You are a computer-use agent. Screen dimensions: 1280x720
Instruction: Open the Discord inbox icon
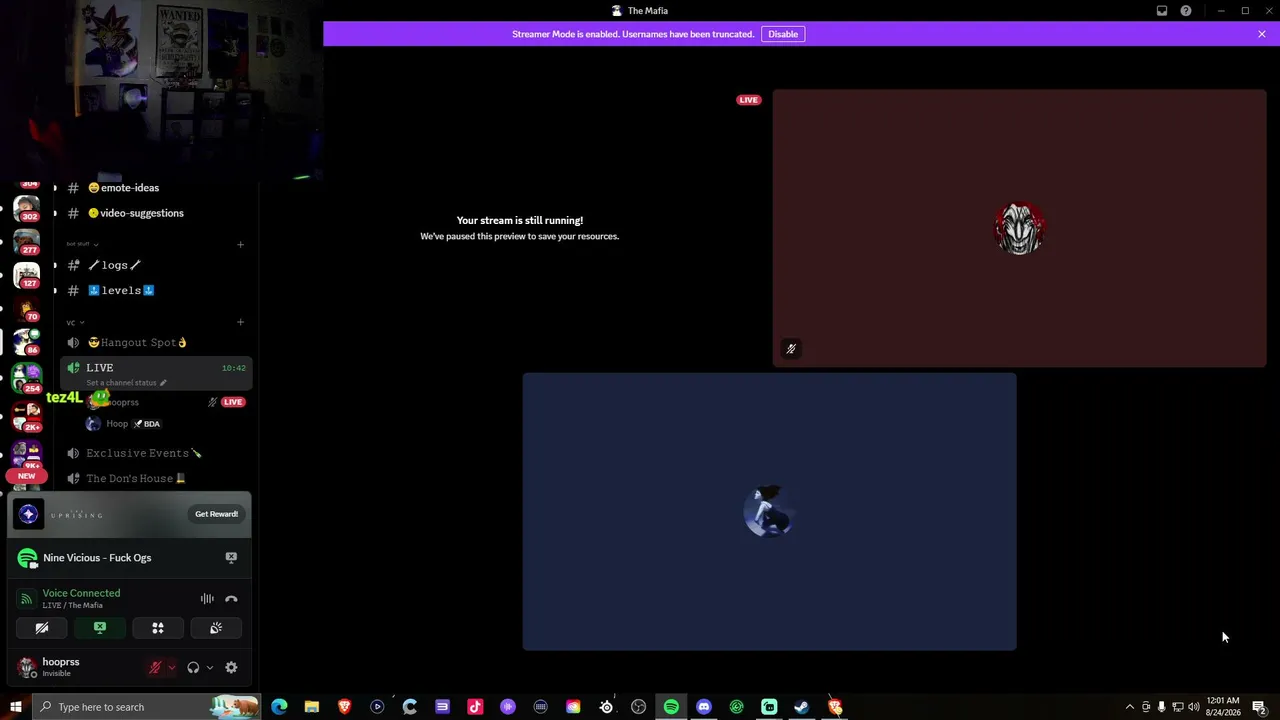tap(1162, 11)
